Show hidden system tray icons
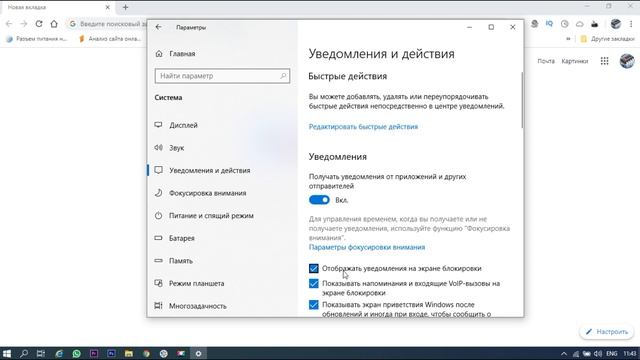 point(564,353)
